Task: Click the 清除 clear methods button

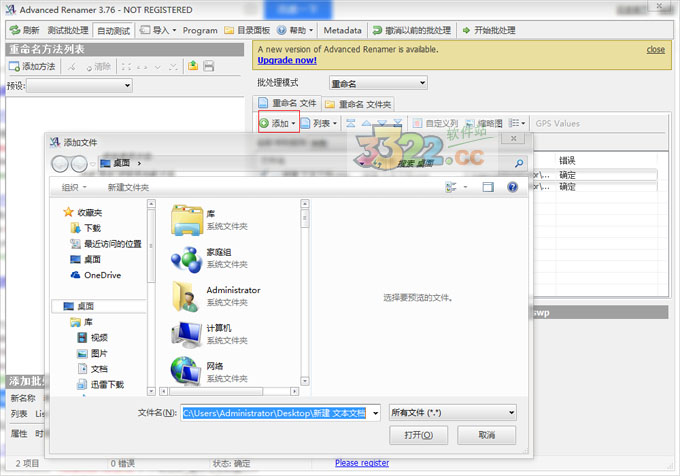Action: coord(98,66)
